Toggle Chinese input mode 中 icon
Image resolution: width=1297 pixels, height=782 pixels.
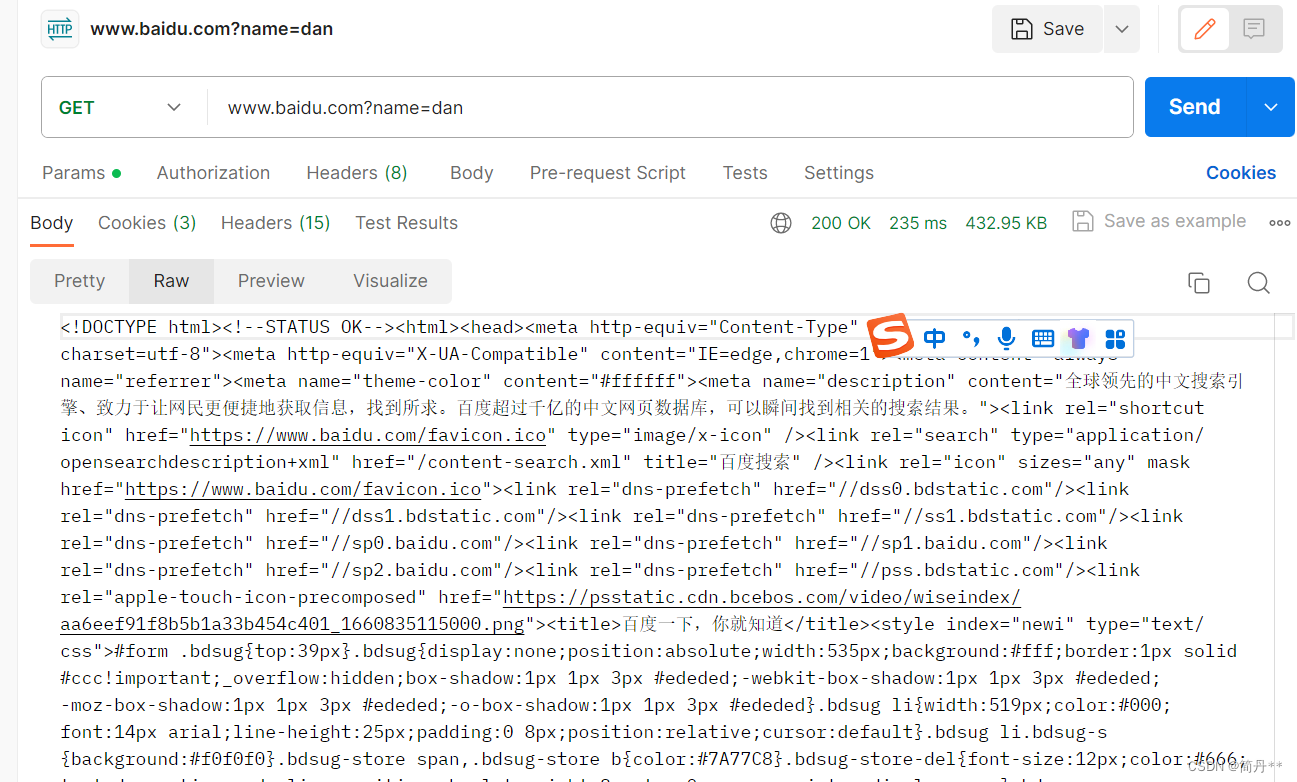point(934,338)
